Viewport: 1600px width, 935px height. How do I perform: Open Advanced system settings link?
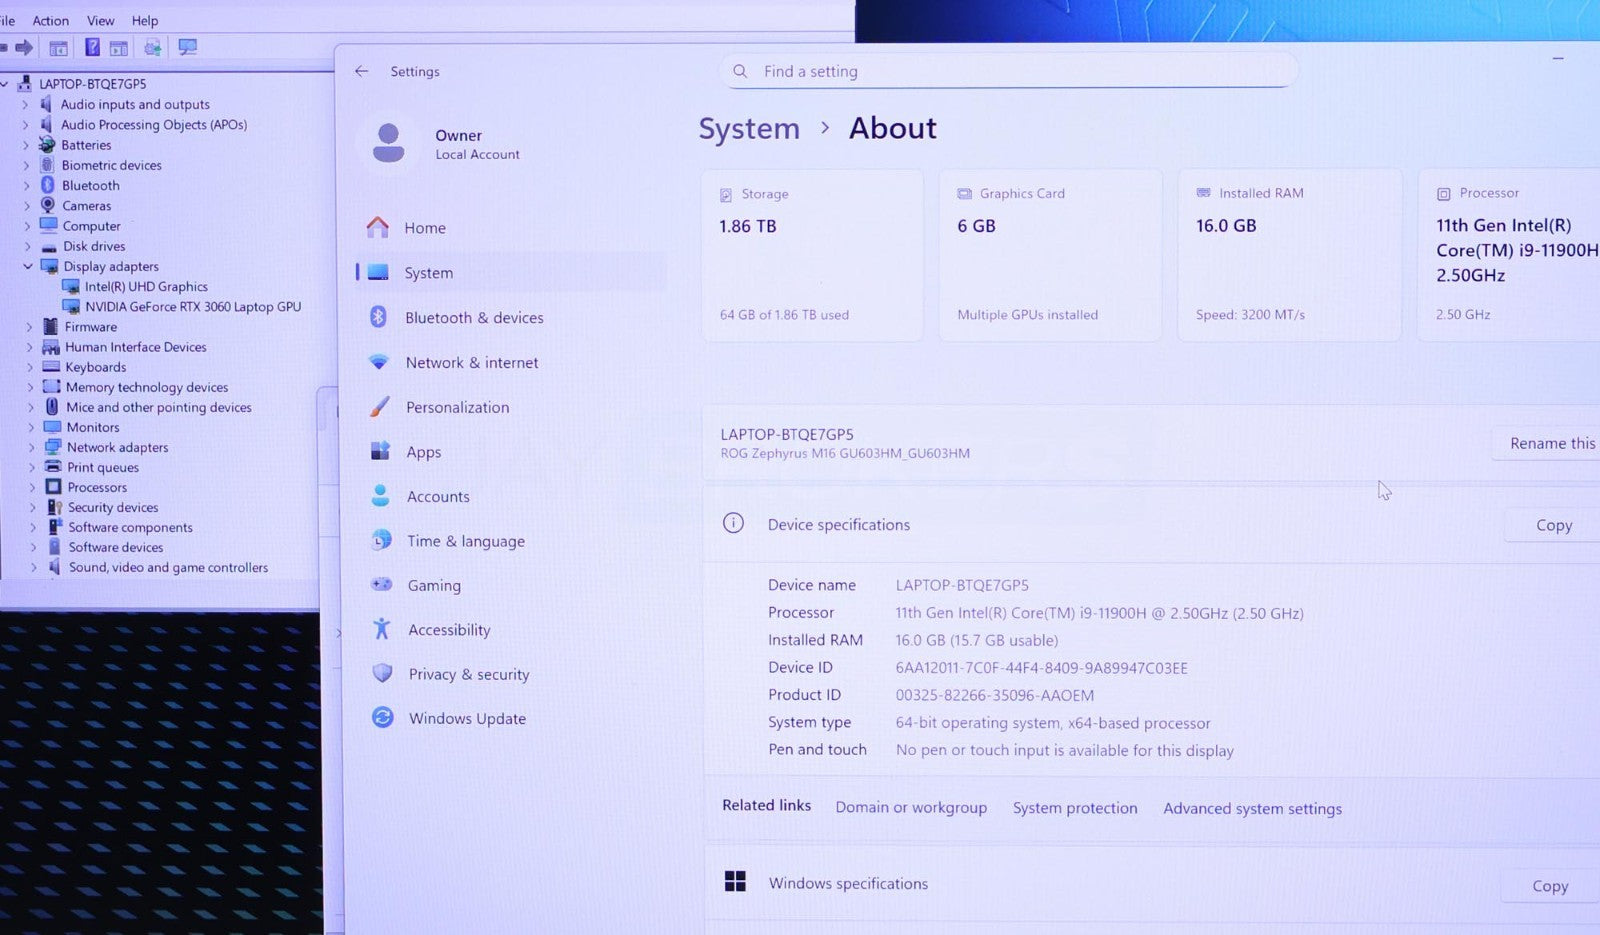(1252, 808)
